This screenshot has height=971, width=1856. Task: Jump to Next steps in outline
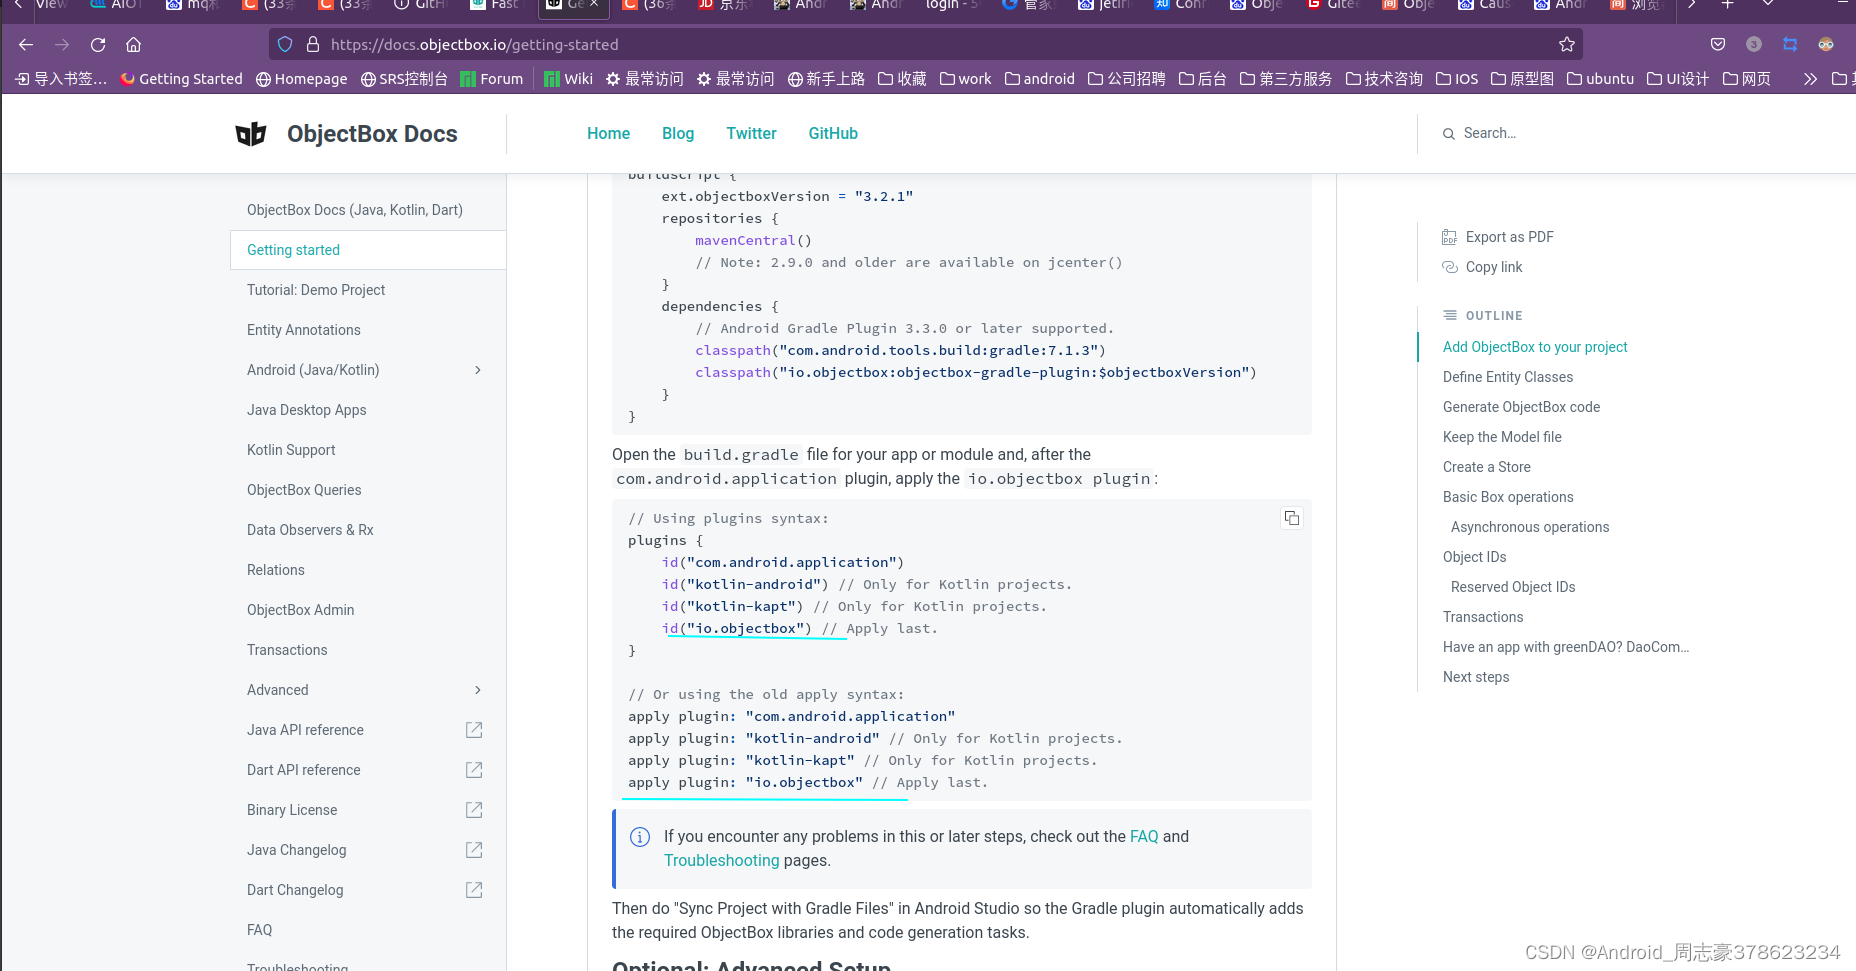pos(1476,677)
